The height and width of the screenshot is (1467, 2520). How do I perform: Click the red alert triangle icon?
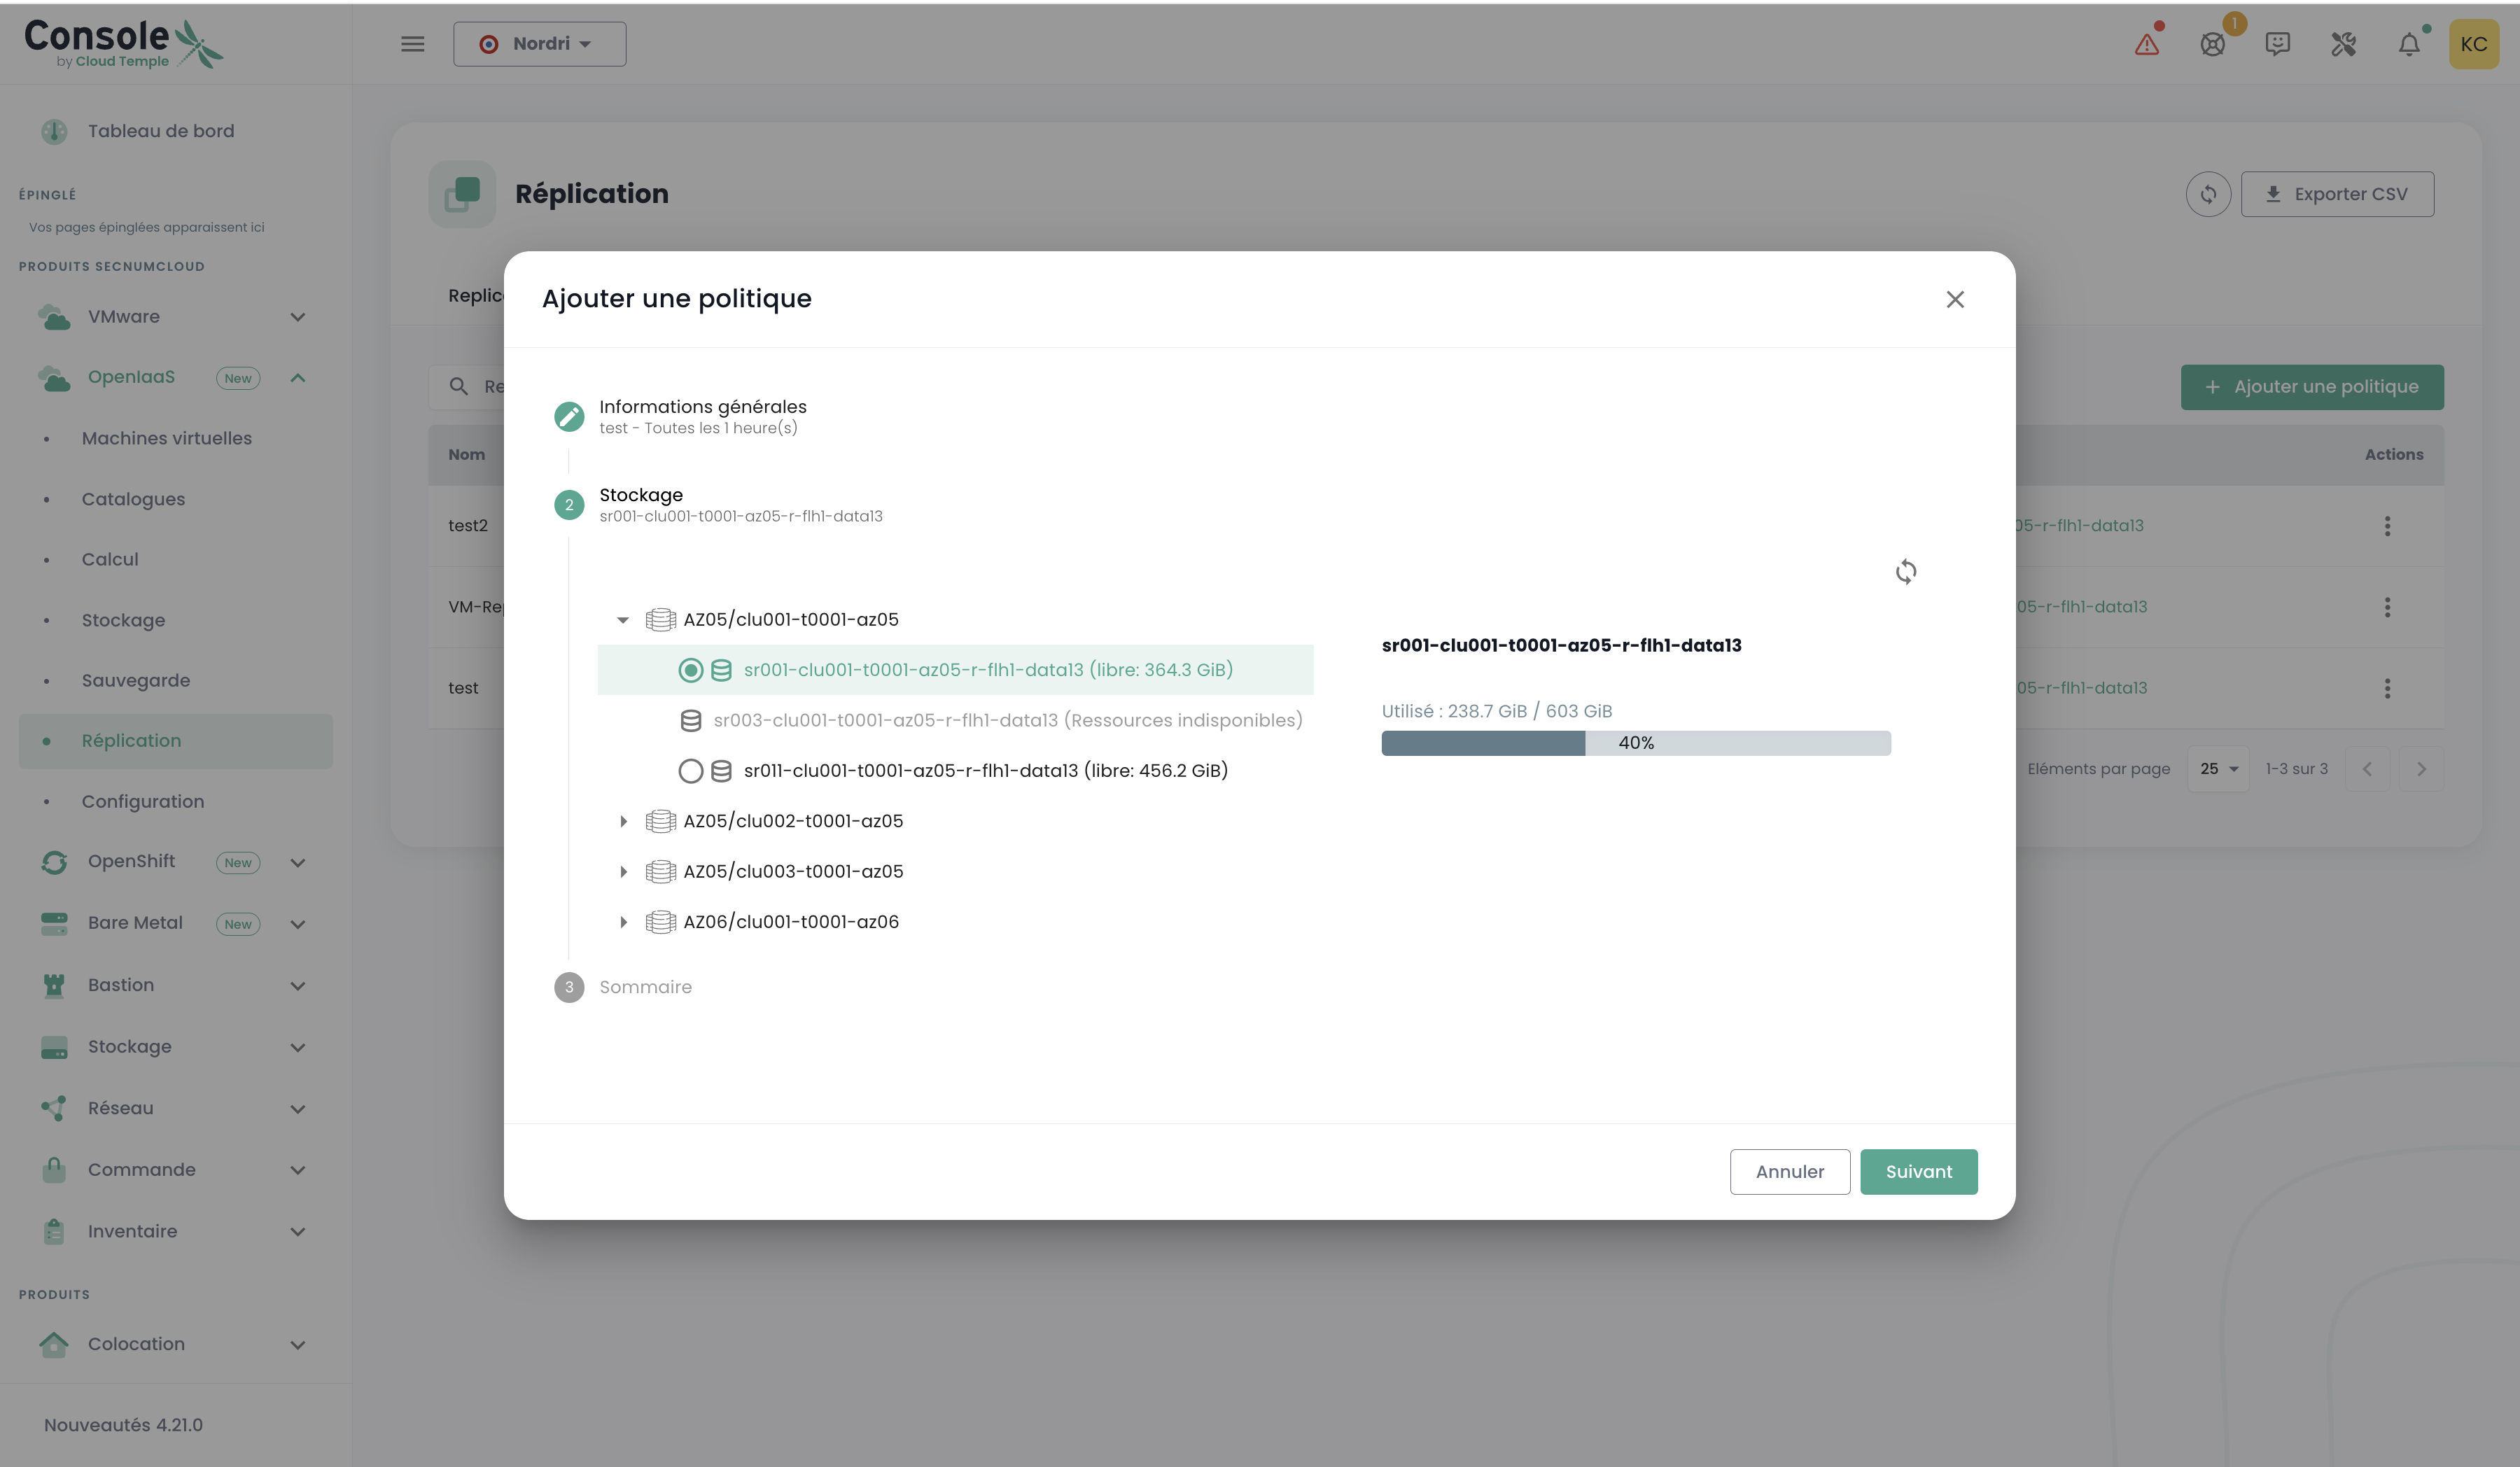pyautogui.click(x=2146, y=44)
